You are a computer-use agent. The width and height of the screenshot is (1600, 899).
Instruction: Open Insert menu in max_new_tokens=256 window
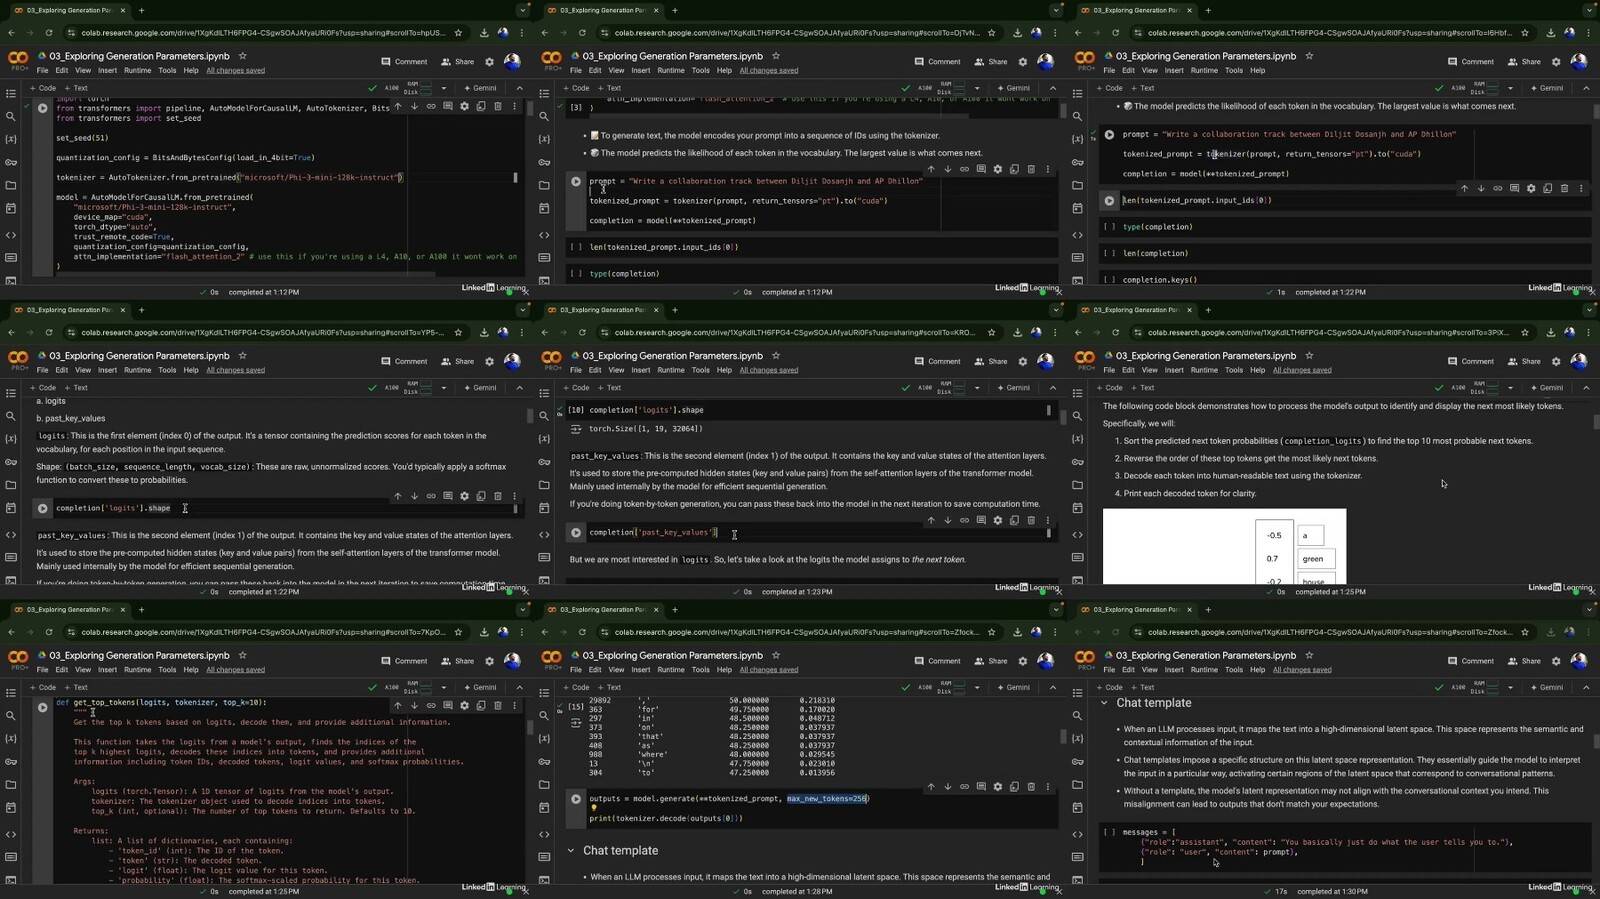(641, 670)
